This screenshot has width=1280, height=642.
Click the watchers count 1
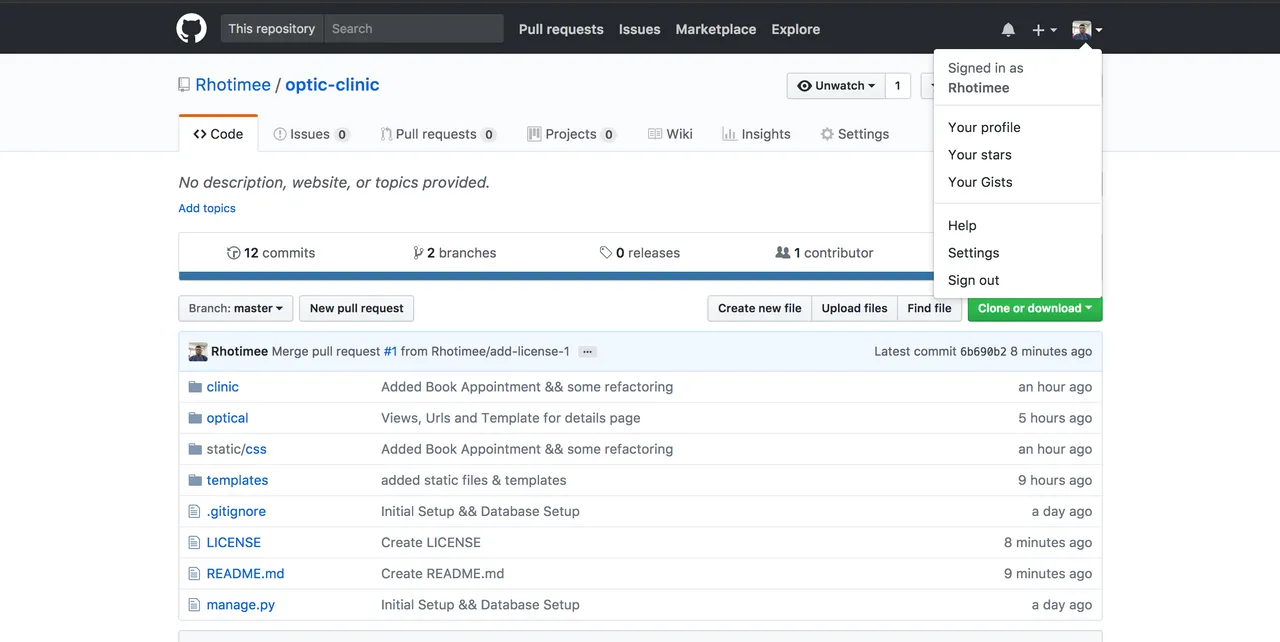pyautogui.click(x=898, y=86)
